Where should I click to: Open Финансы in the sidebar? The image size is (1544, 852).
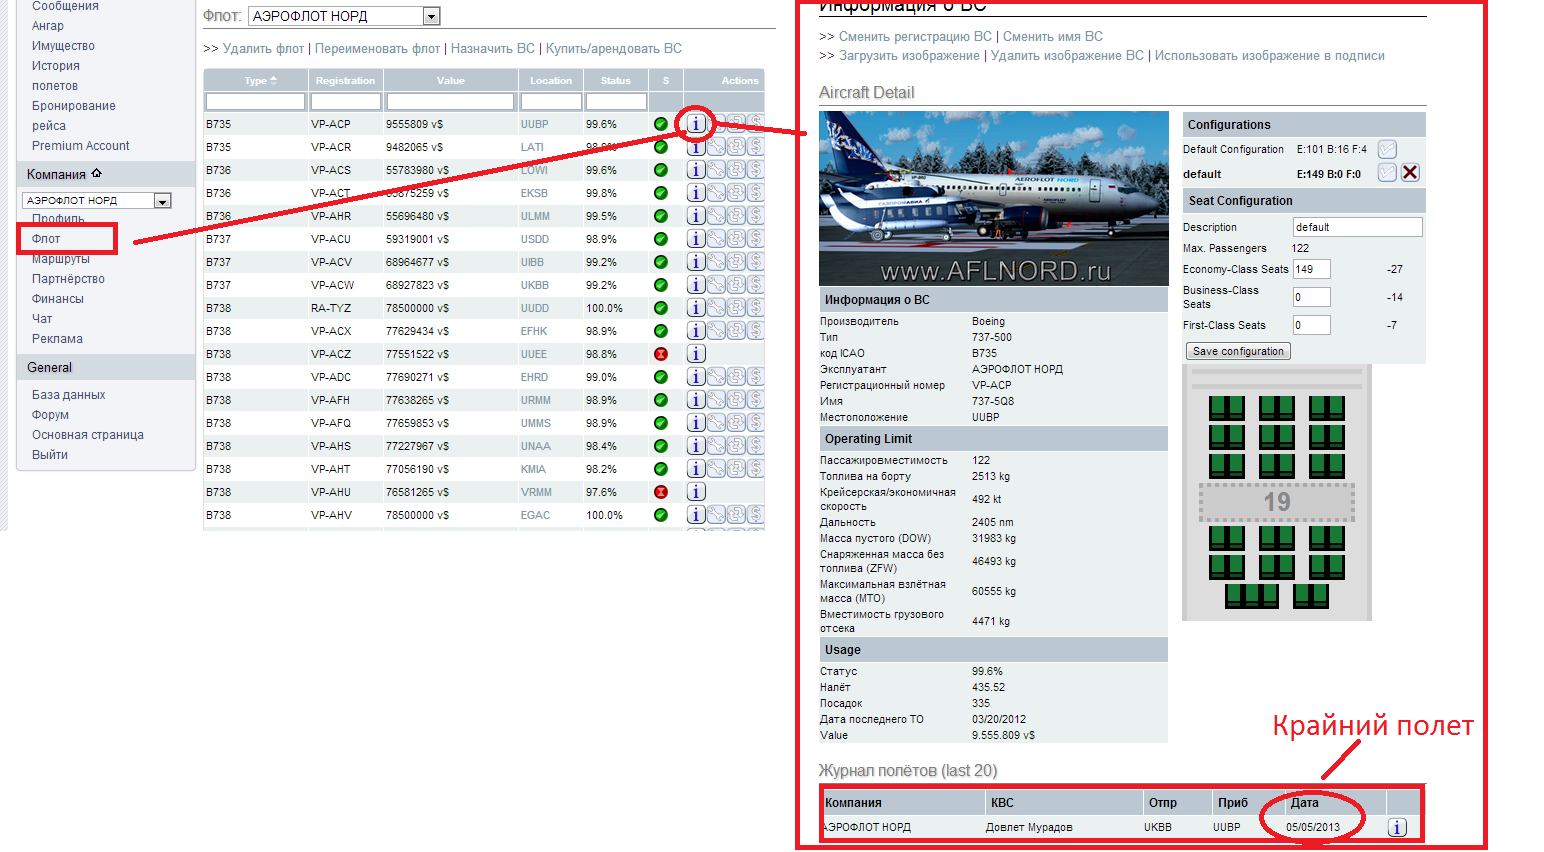58,299
